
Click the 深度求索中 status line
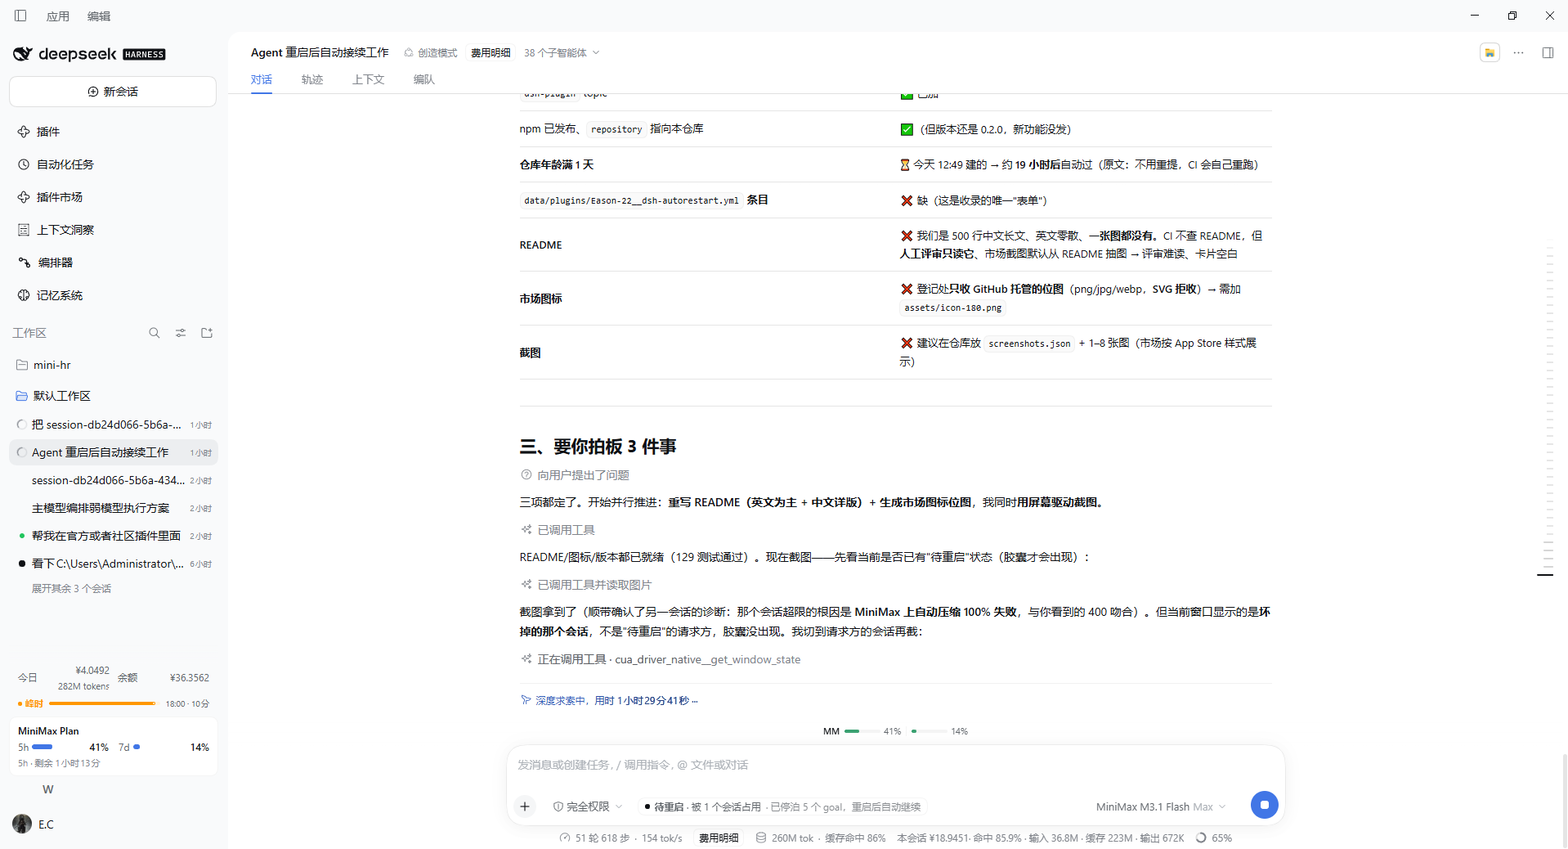pyautogui.click(x=609, y=701)
